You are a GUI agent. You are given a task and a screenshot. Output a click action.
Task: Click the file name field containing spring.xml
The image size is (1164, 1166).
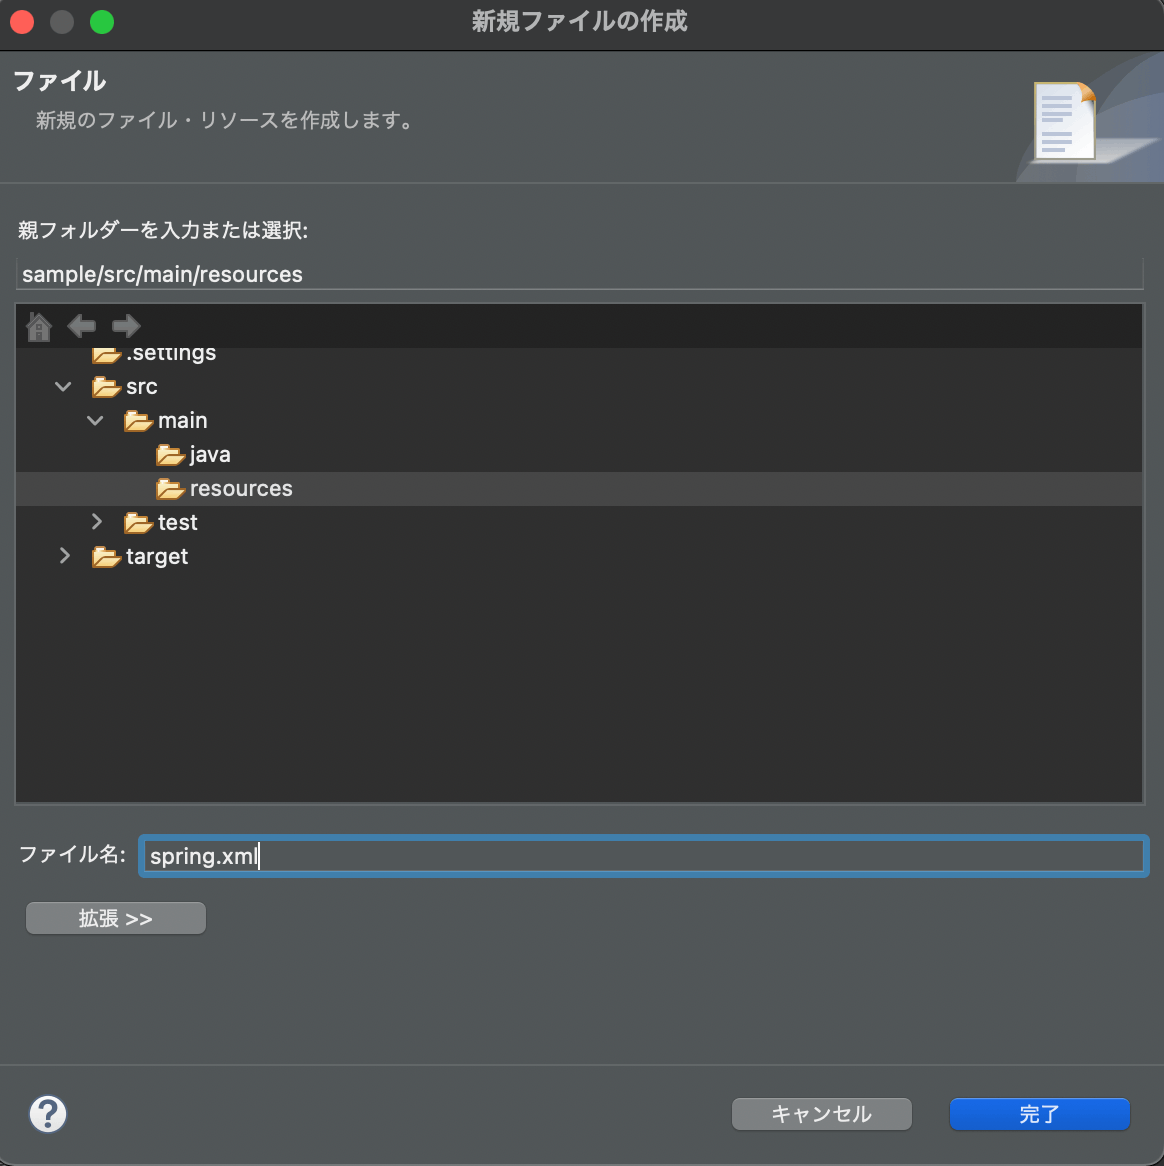pos(643,856)
